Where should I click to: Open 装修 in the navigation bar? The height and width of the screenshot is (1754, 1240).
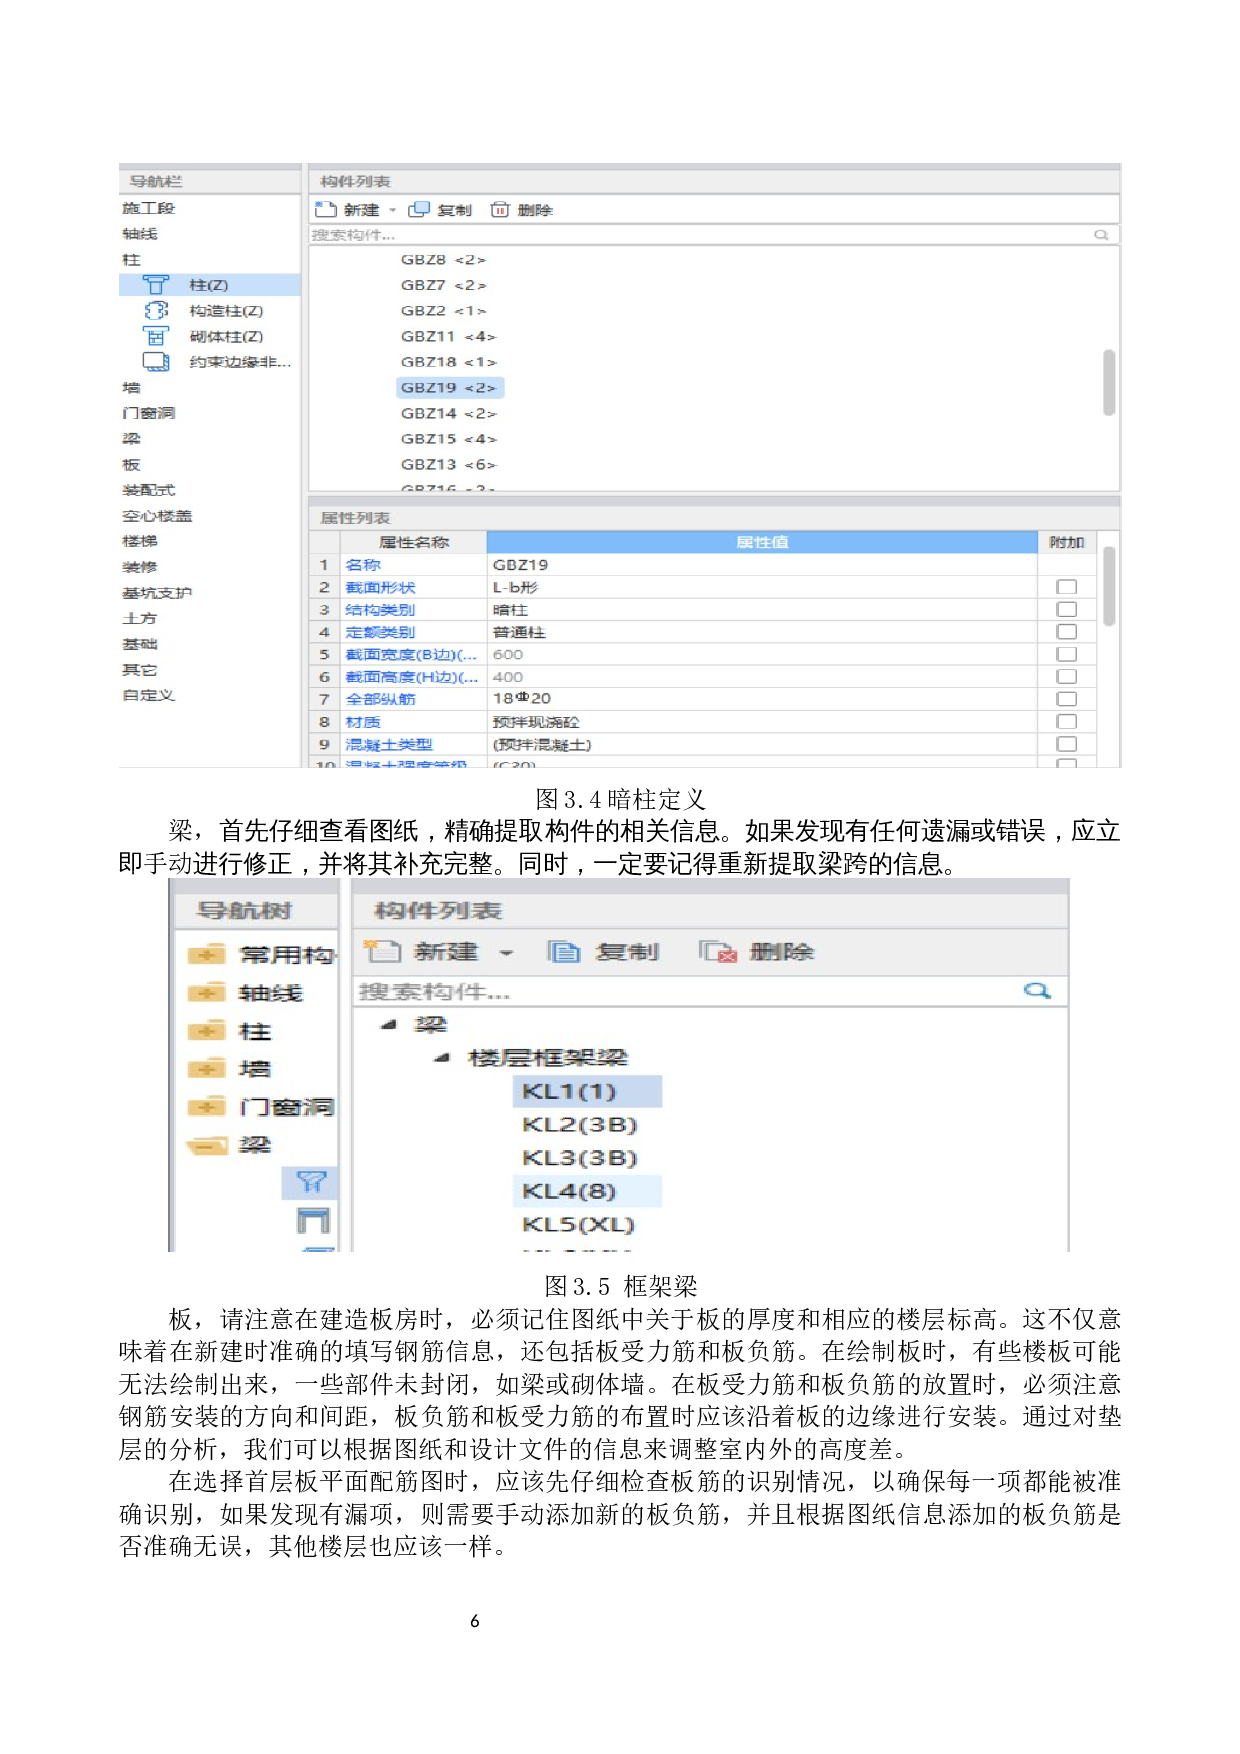tap(140, 567)
